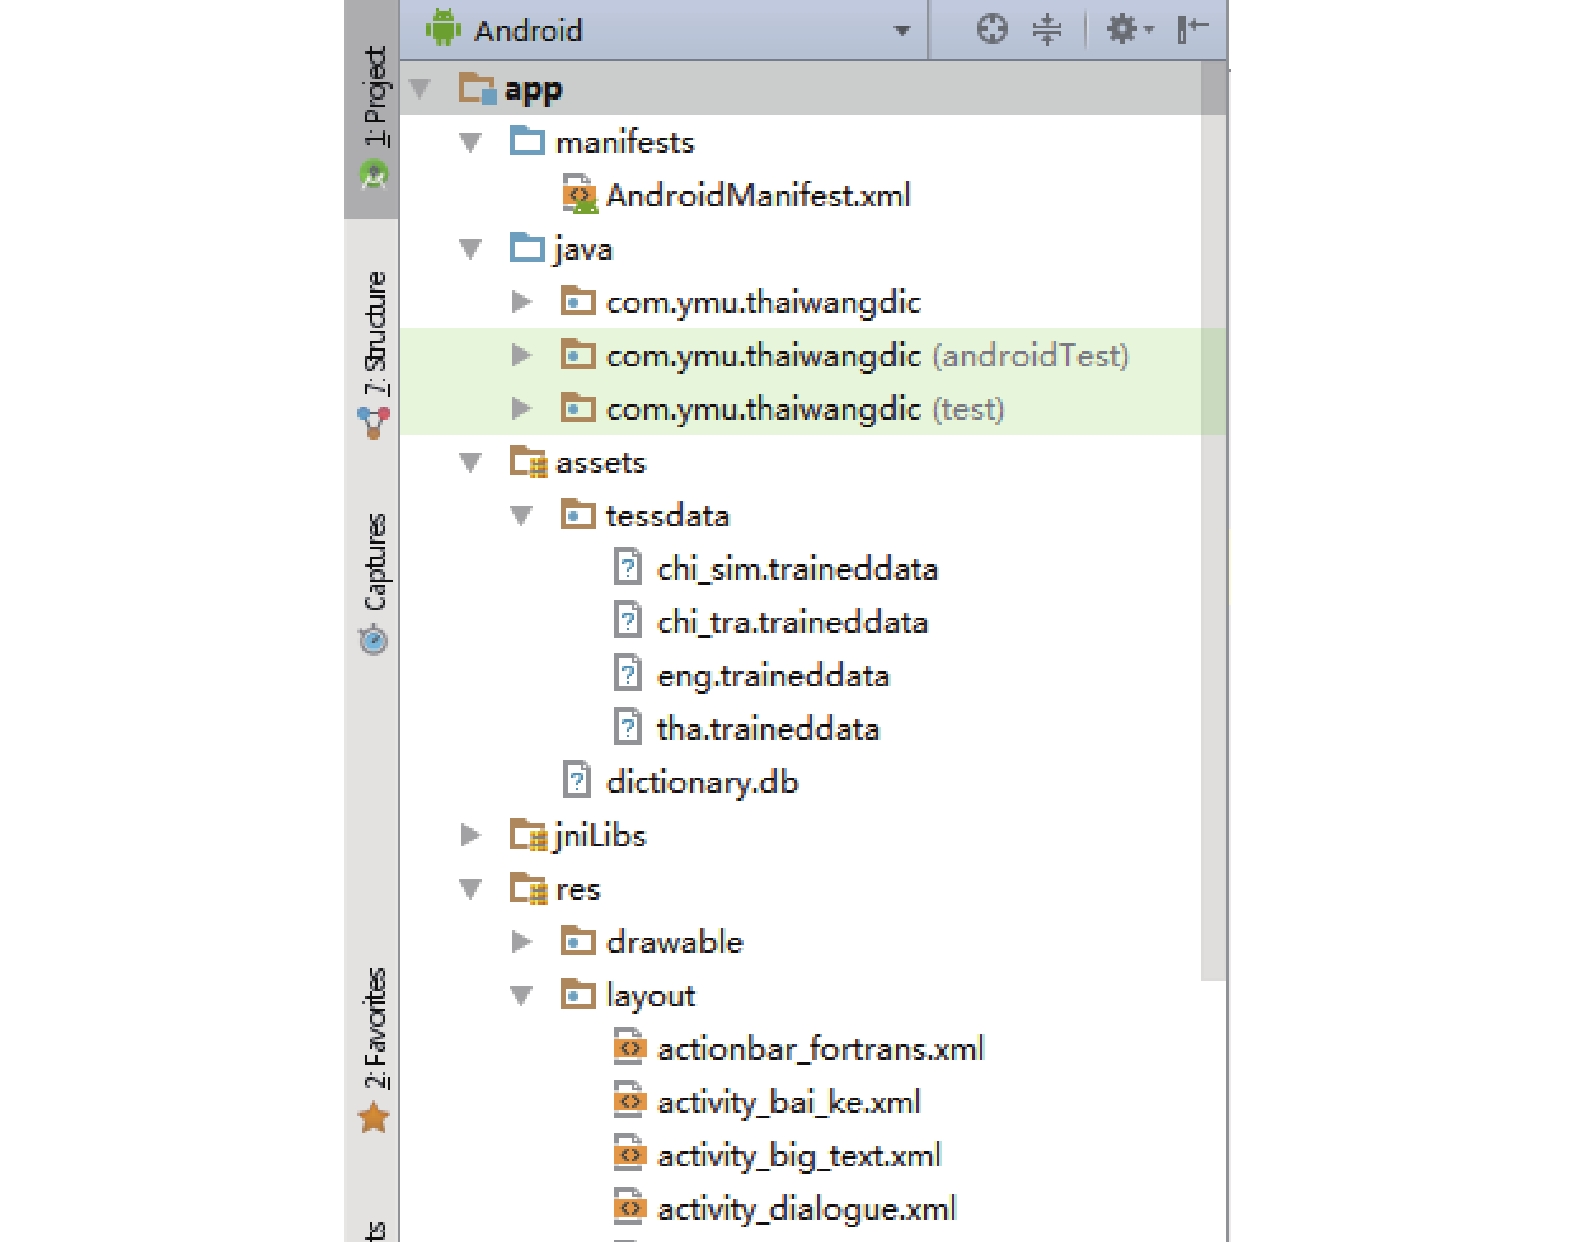Click the project tree vertical scrollbar
1575x1242 pixels.
[x=1213, y=520]
